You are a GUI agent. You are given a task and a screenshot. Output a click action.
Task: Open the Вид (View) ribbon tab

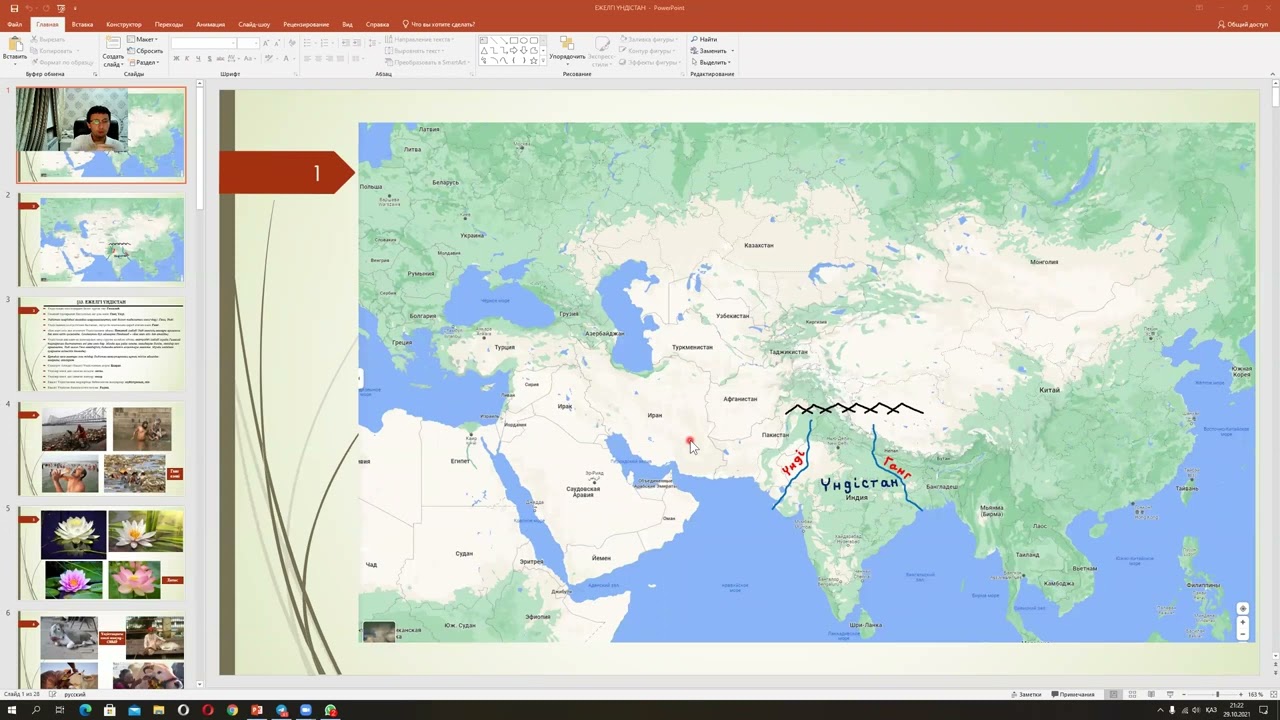347,24
